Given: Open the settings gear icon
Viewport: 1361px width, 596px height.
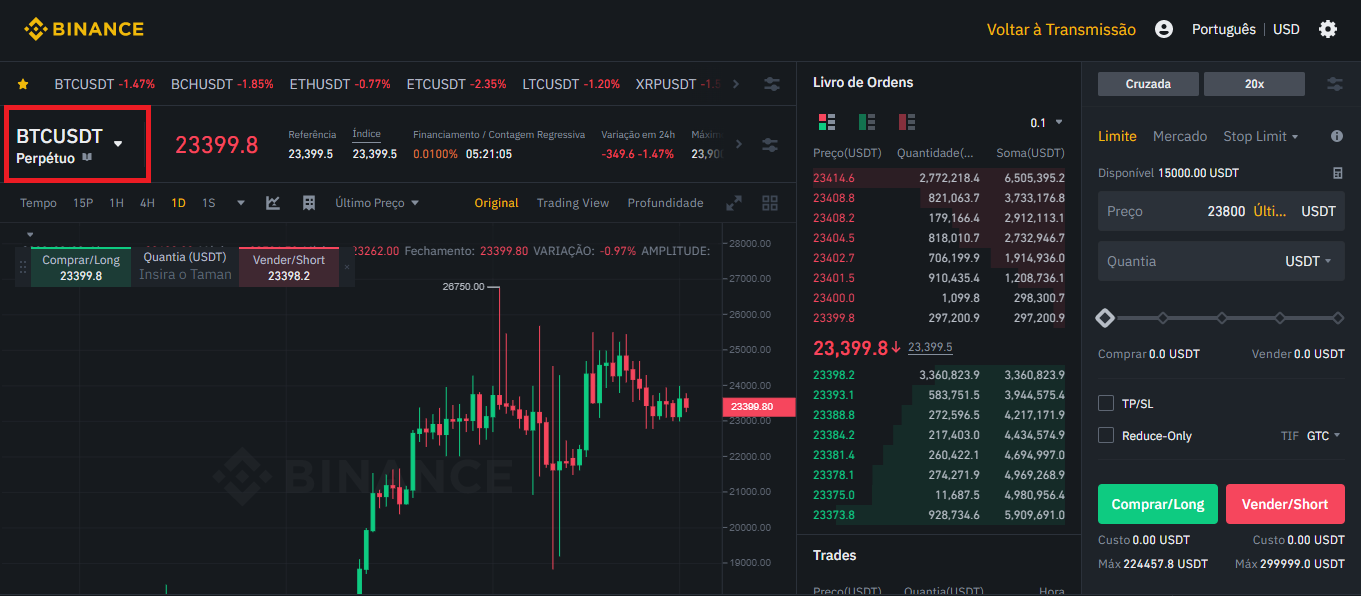Looking at the screenshot, I should click(1328, 29).
